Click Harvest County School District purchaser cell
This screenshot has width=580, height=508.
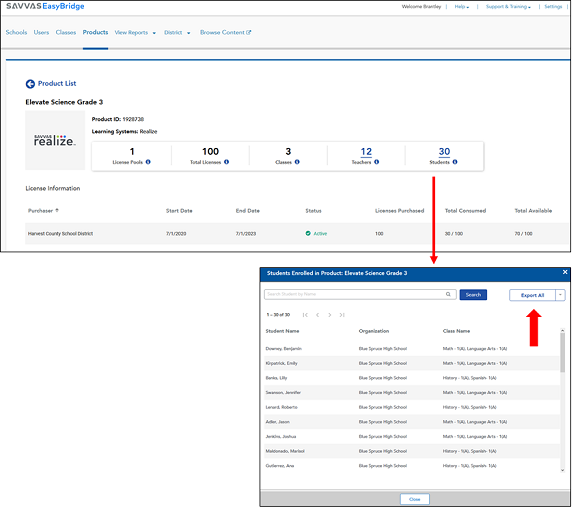(x=60, y=233)
